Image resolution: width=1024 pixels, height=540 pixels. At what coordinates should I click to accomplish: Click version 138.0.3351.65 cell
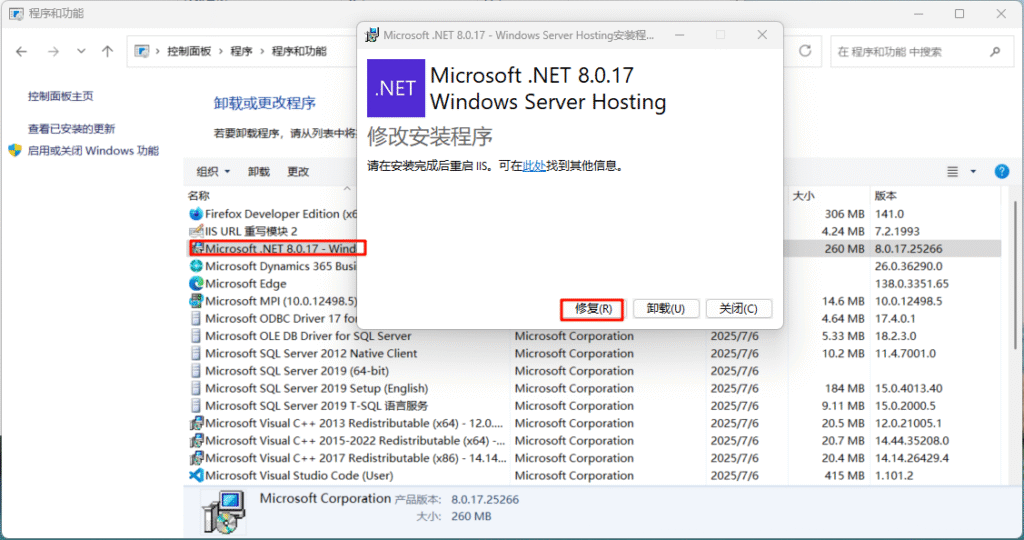pos(912,284)
